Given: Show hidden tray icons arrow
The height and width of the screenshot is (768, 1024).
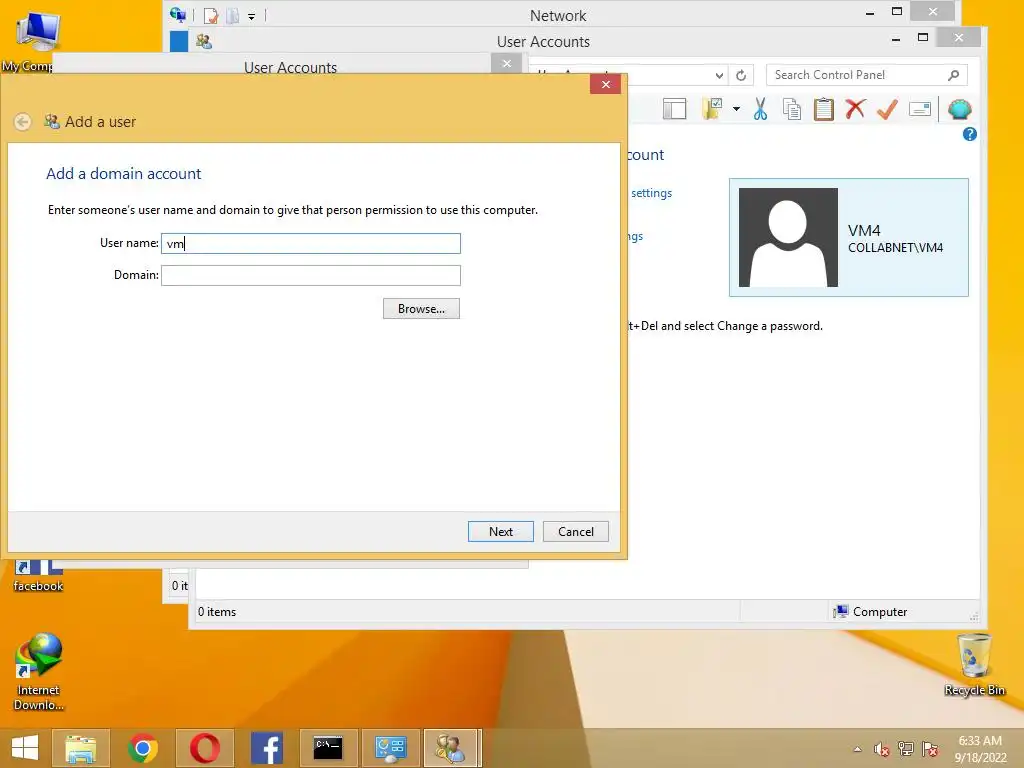Looking at the screenshot, I should (x=857, y=749).
